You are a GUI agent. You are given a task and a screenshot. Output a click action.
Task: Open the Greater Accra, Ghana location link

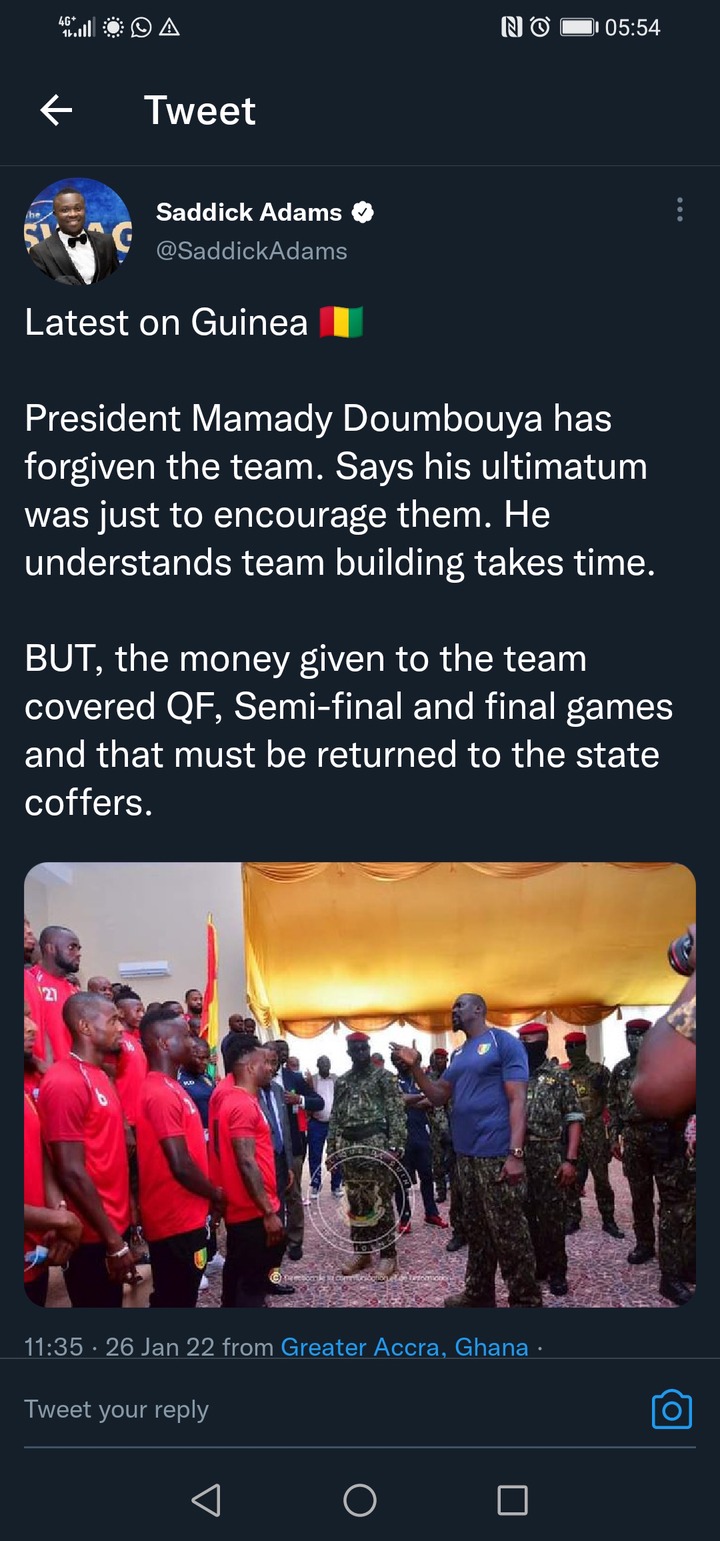coord(405,1347)
